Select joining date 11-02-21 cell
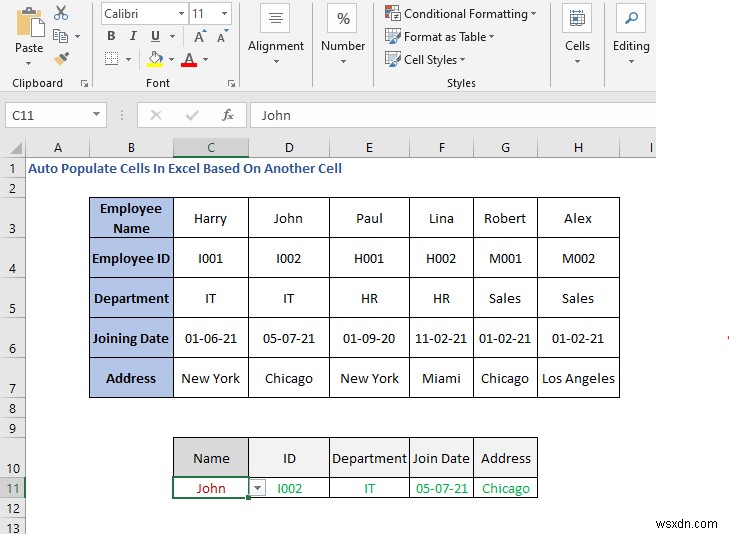The width and height of the screenshot is (729, 534). click(x=441, y=338)
